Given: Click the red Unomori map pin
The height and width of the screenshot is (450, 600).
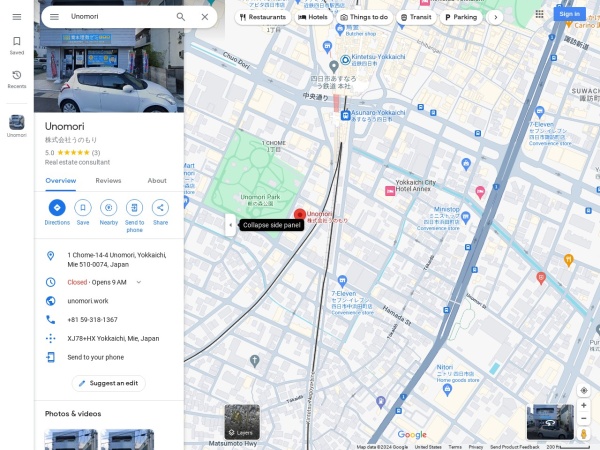Looking at the screenshot, I should (300, 215).
